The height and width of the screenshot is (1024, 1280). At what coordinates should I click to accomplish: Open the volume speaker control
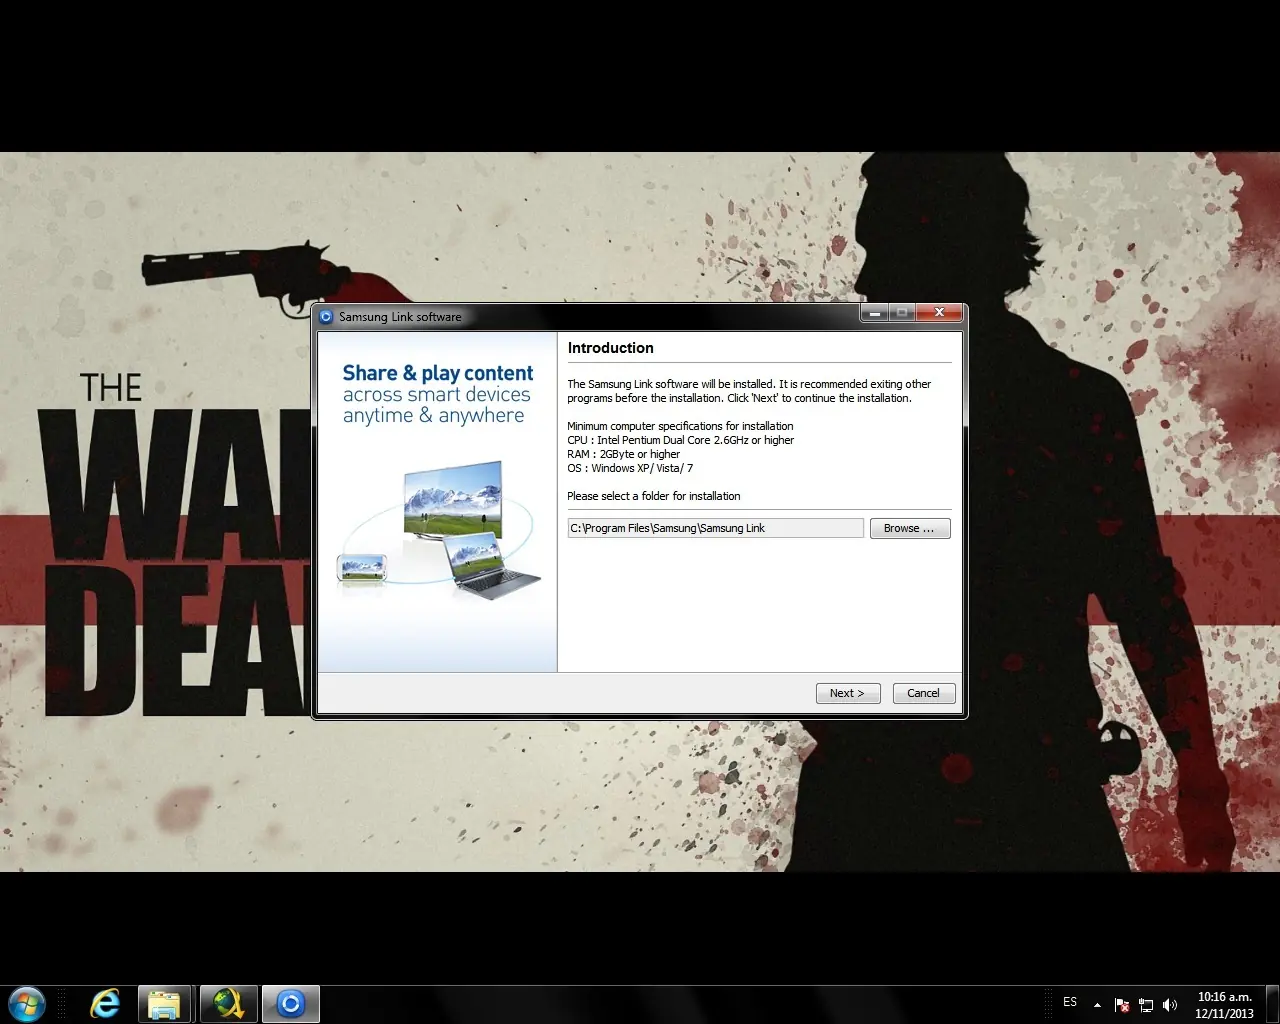[1170, 1004]
